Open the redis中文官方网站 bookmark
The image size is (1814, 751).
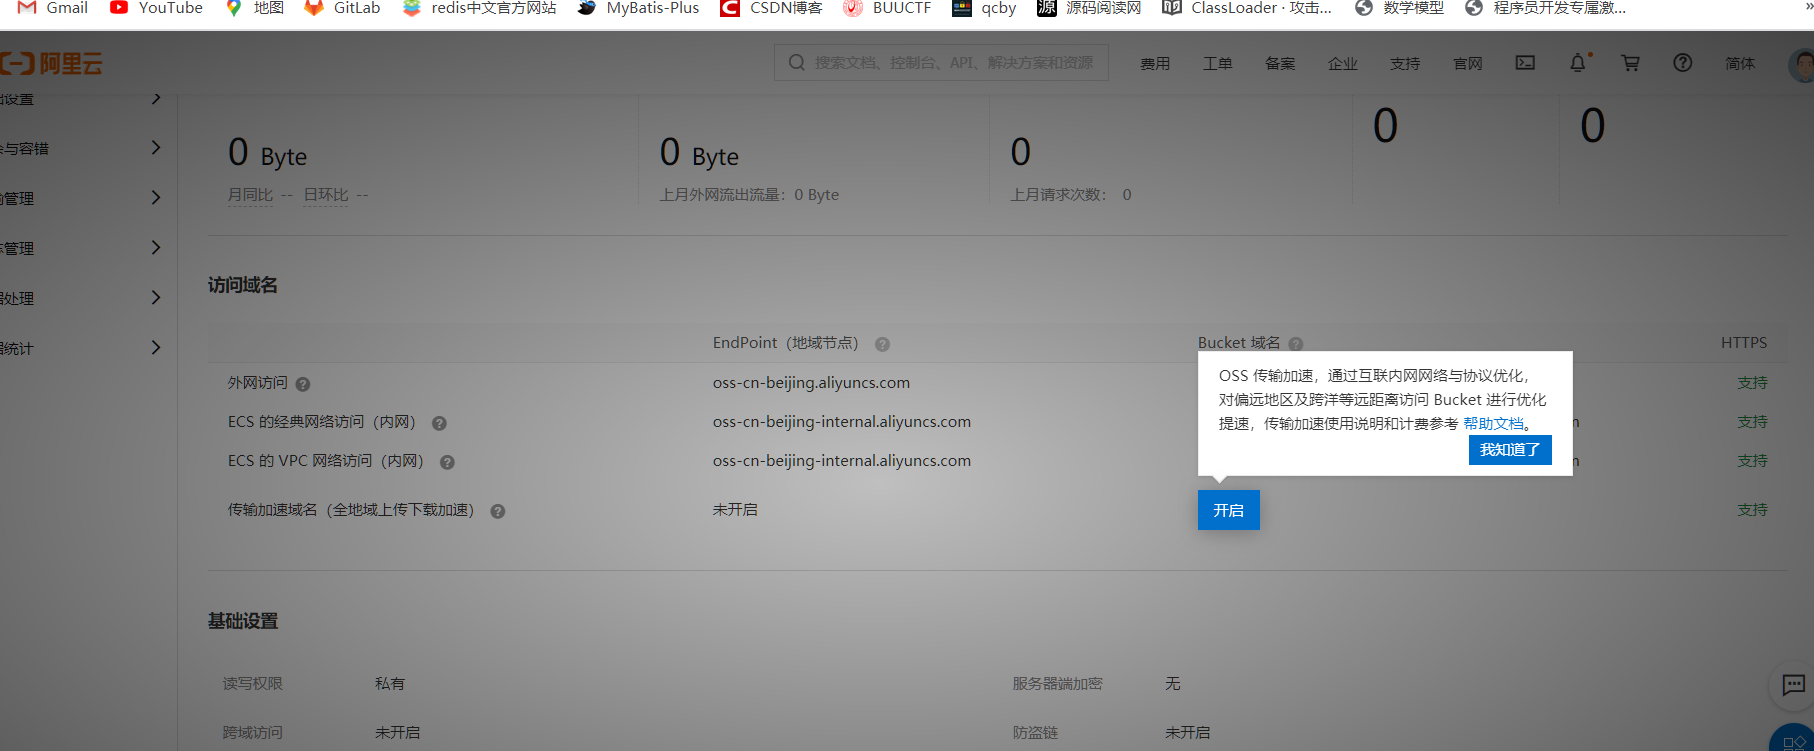pos(479,8)
